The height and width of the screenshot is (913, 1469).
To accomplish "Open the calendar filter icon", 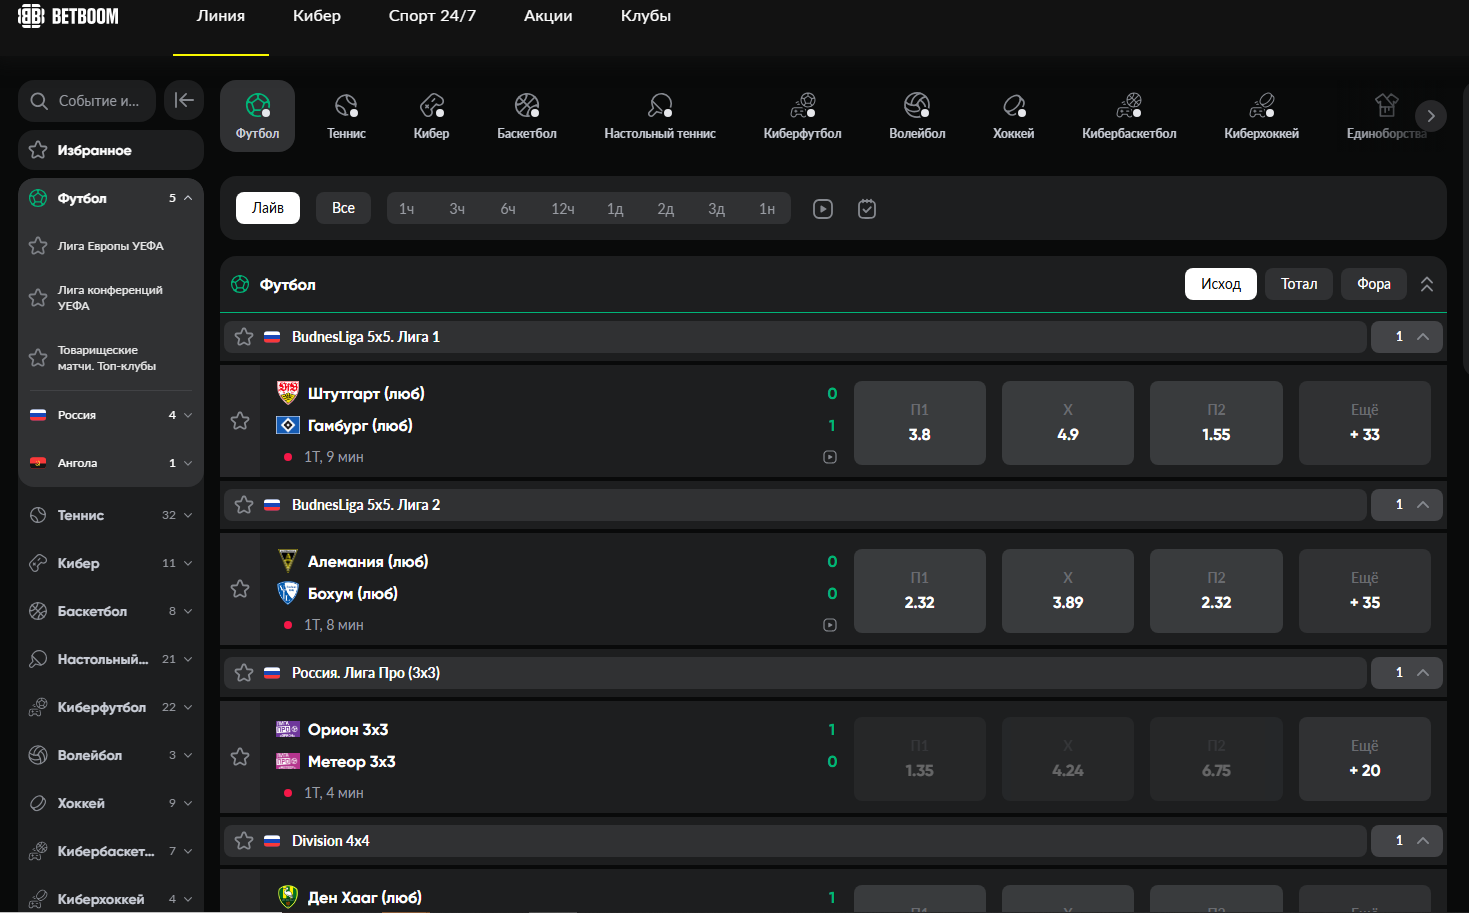I will [x=867, y=209].
